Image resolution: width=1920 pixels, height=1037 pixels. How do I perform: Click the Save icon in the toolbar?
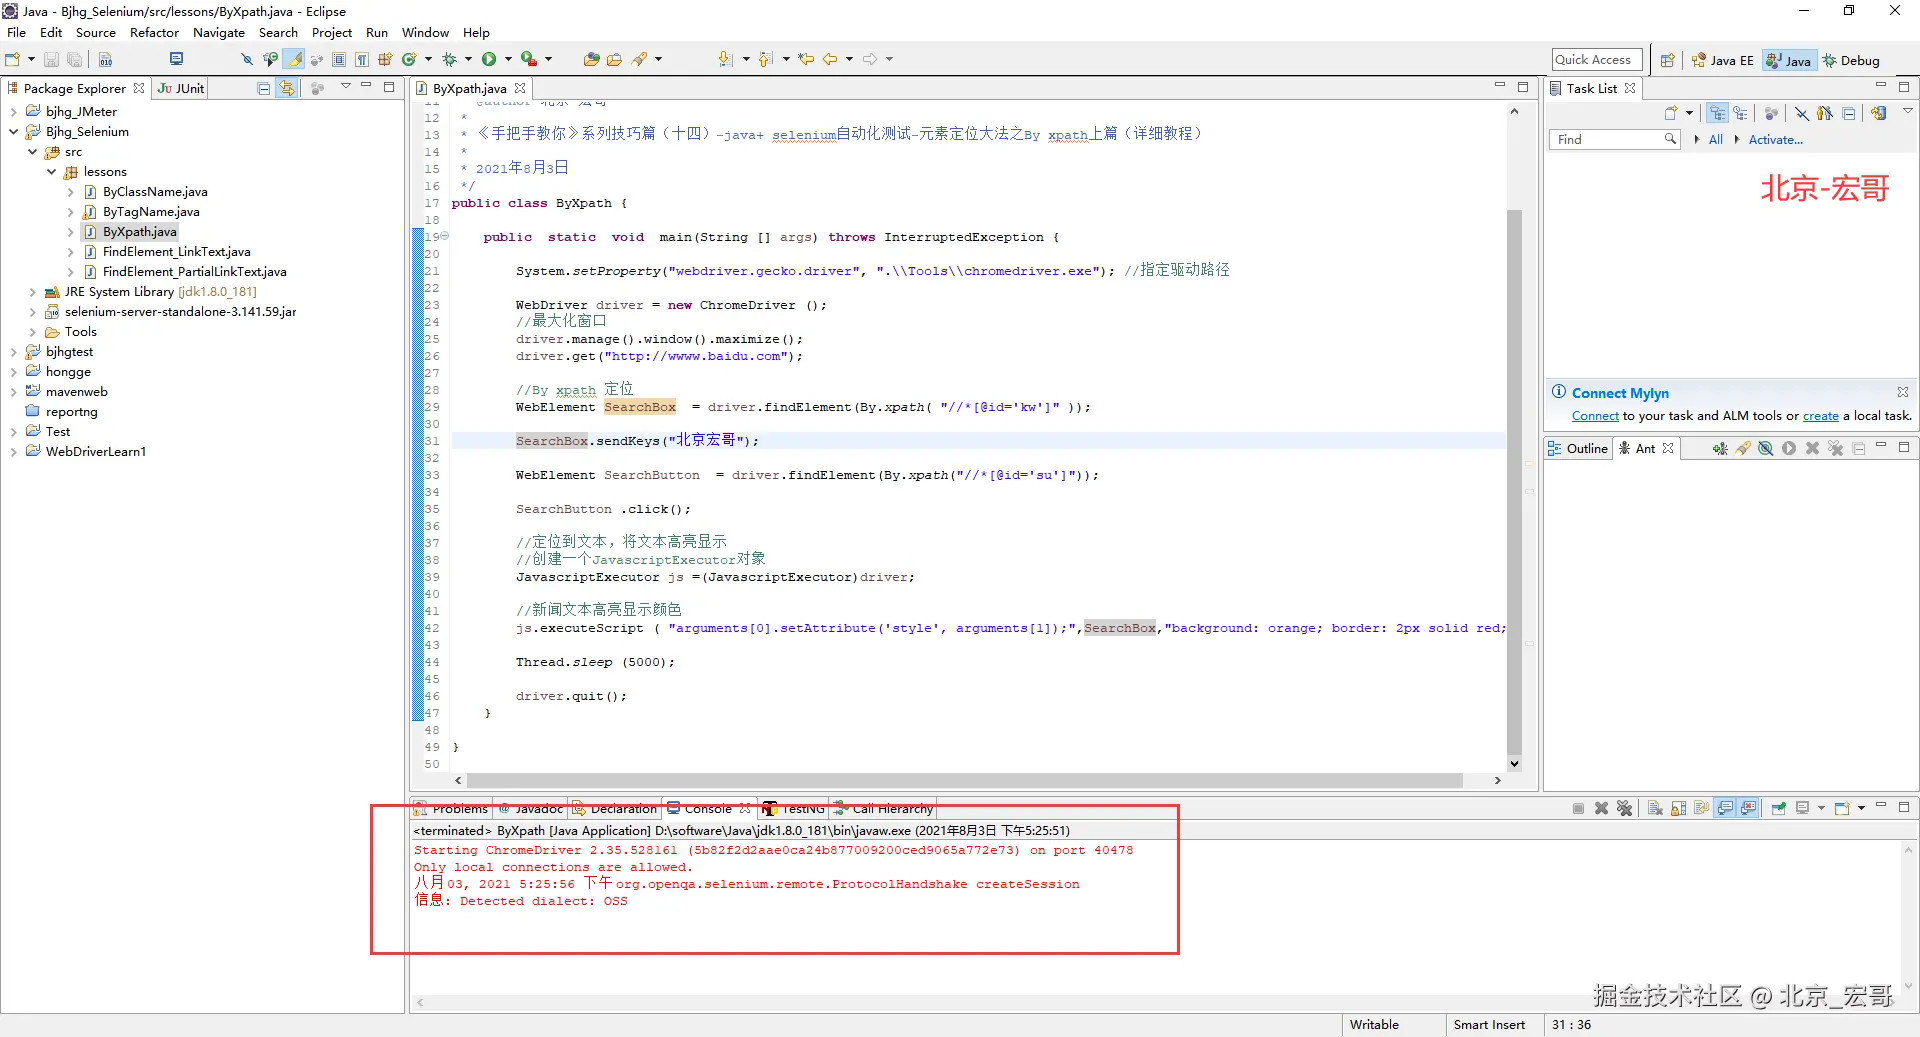pos(51,60)
